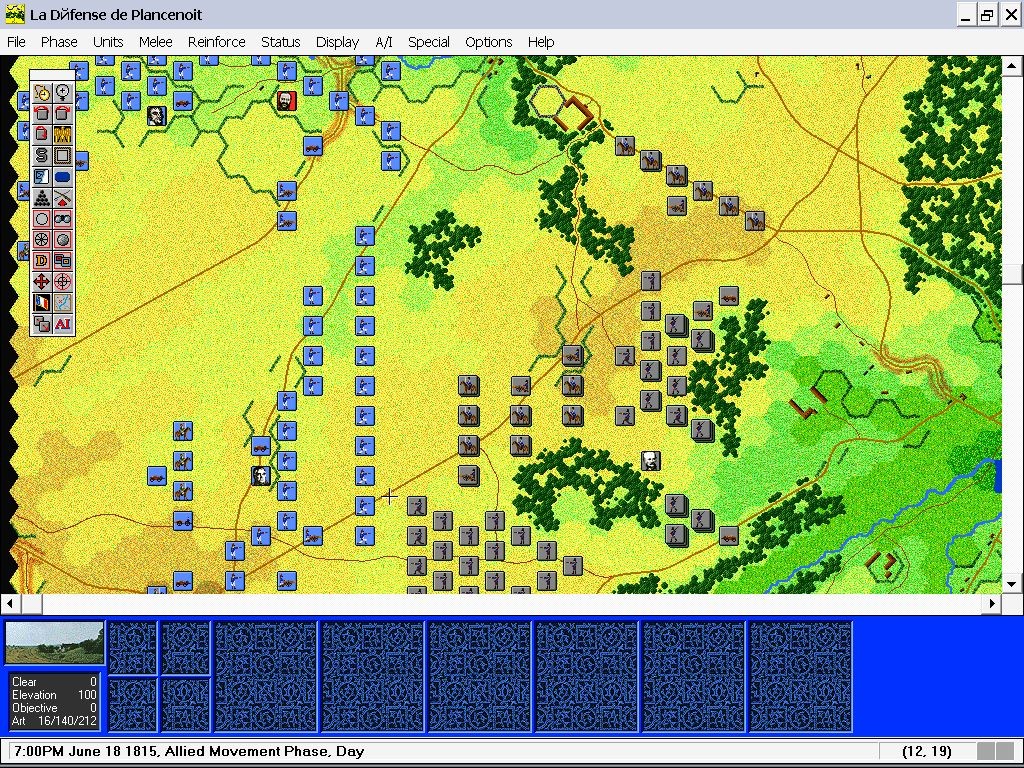
Task: Click the spoked wheel toolbar icon
Action: [42, 240]
